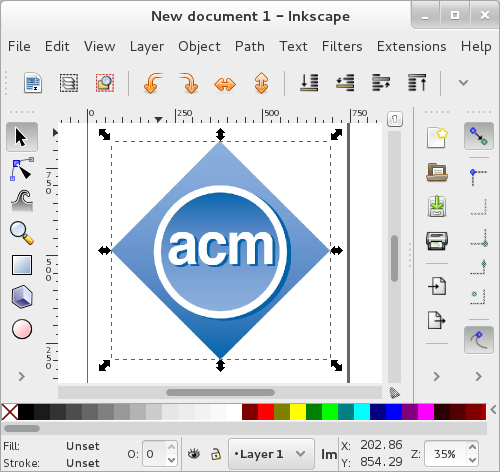The image size is (500, 472).
Task: Toggle current layer visibility eye icon
Action: click(x=194, y=454)
